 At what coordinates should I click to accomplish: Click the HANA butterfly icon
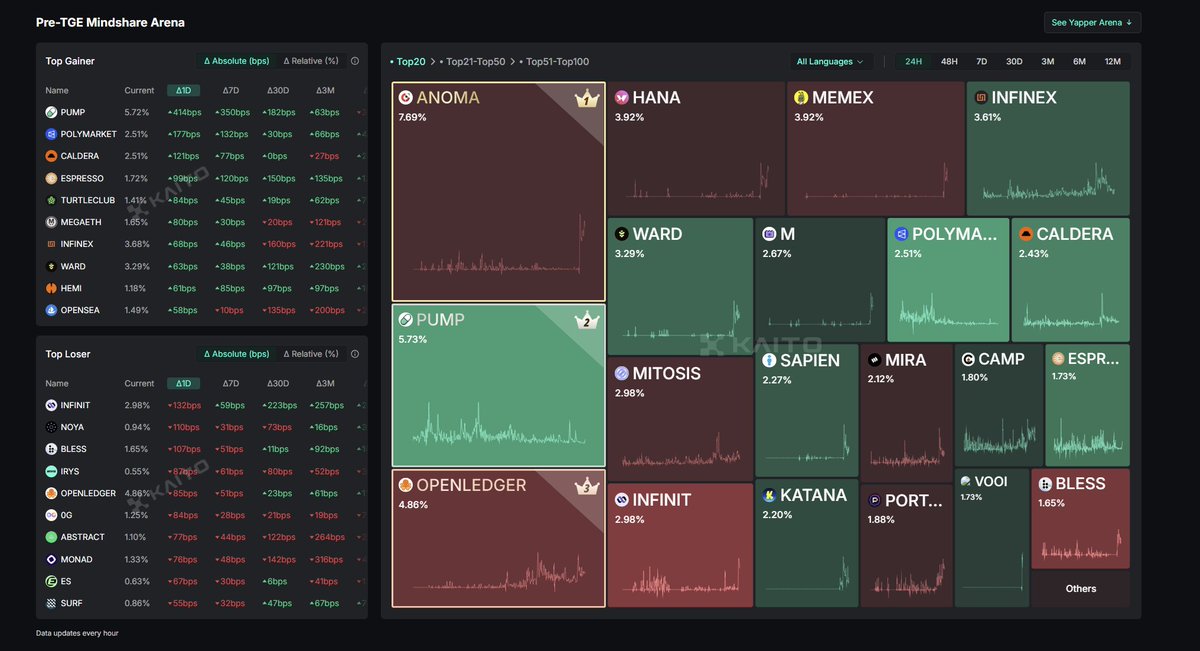click(x=622, y=98)
